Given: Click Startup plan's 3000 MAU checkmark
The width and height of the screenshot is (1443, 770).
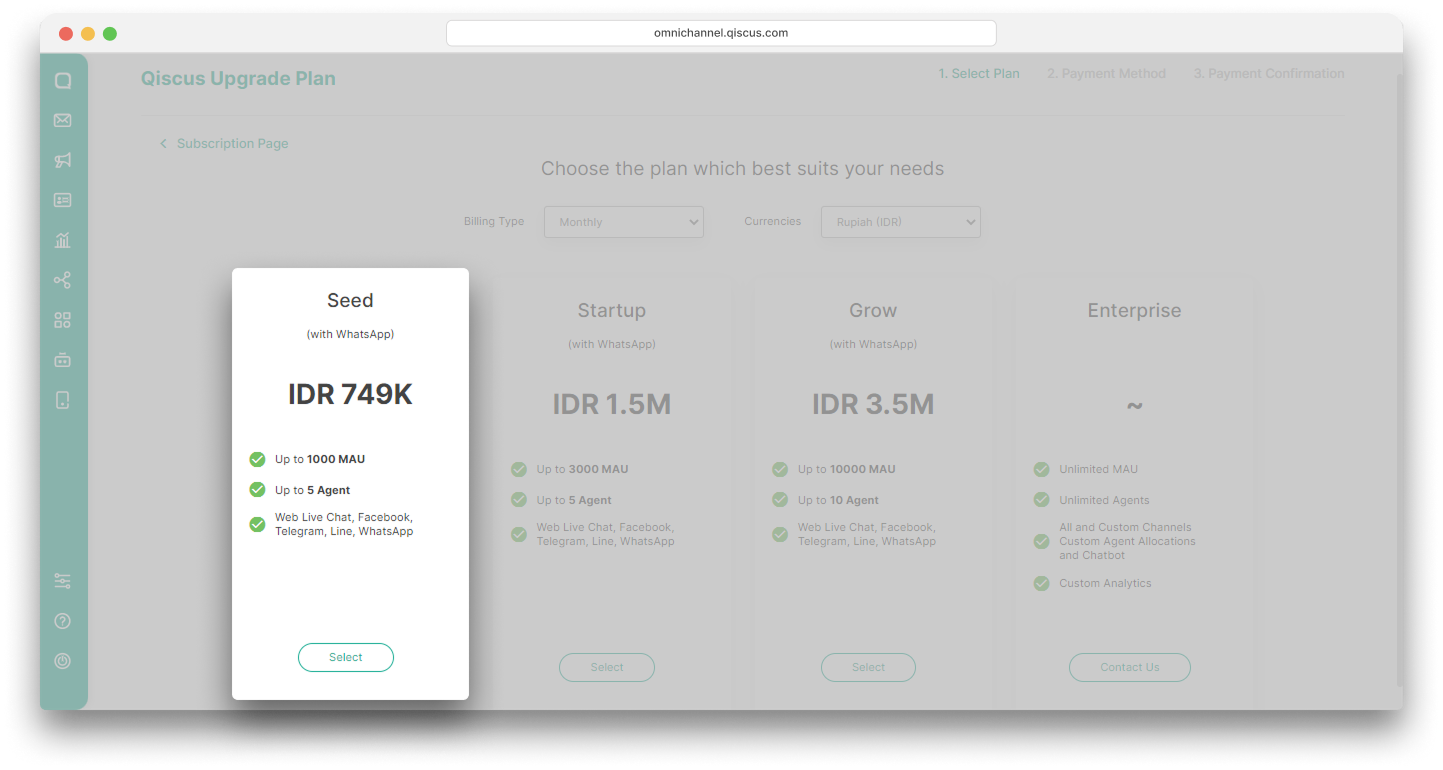Looking at the screenshot, I should click(x=518, y=469).
